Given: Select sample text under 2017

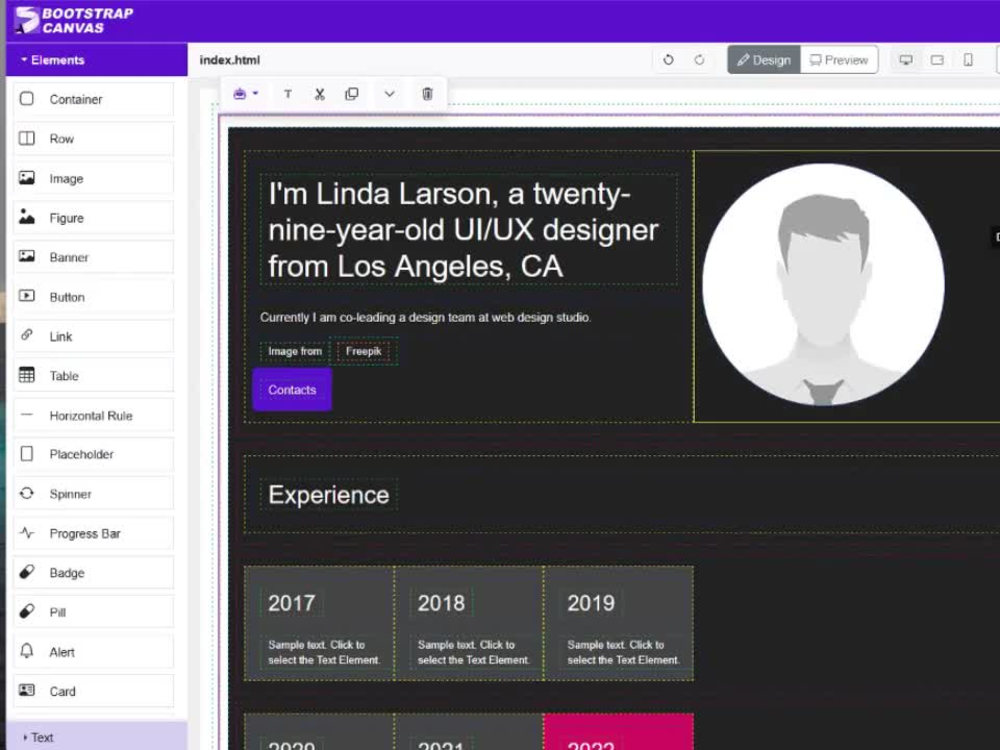Looking at the screenshot, I should click(x=324, y=652).
